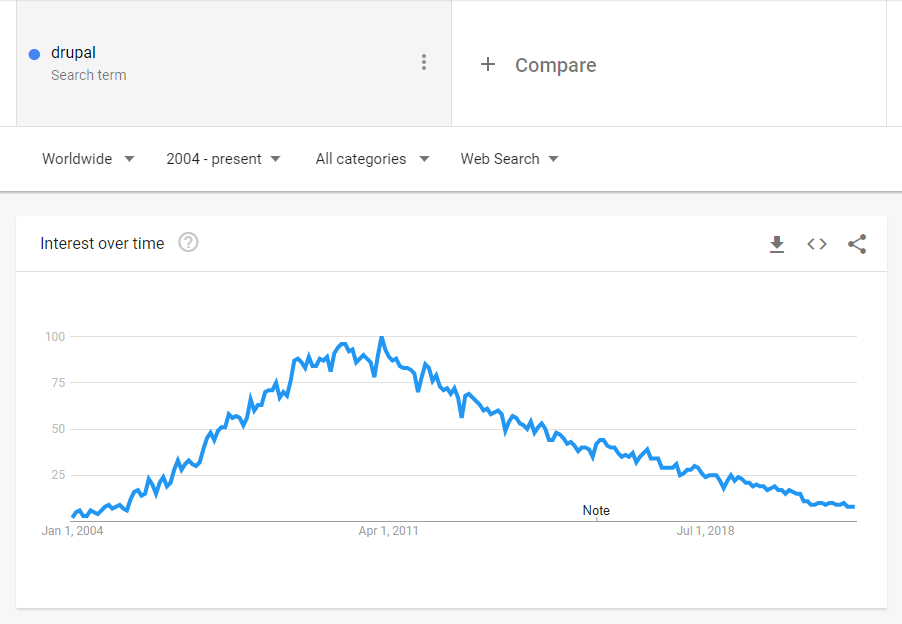Click the Note marker on the chart
Screen dimensions: 902x624
[596, 510]
